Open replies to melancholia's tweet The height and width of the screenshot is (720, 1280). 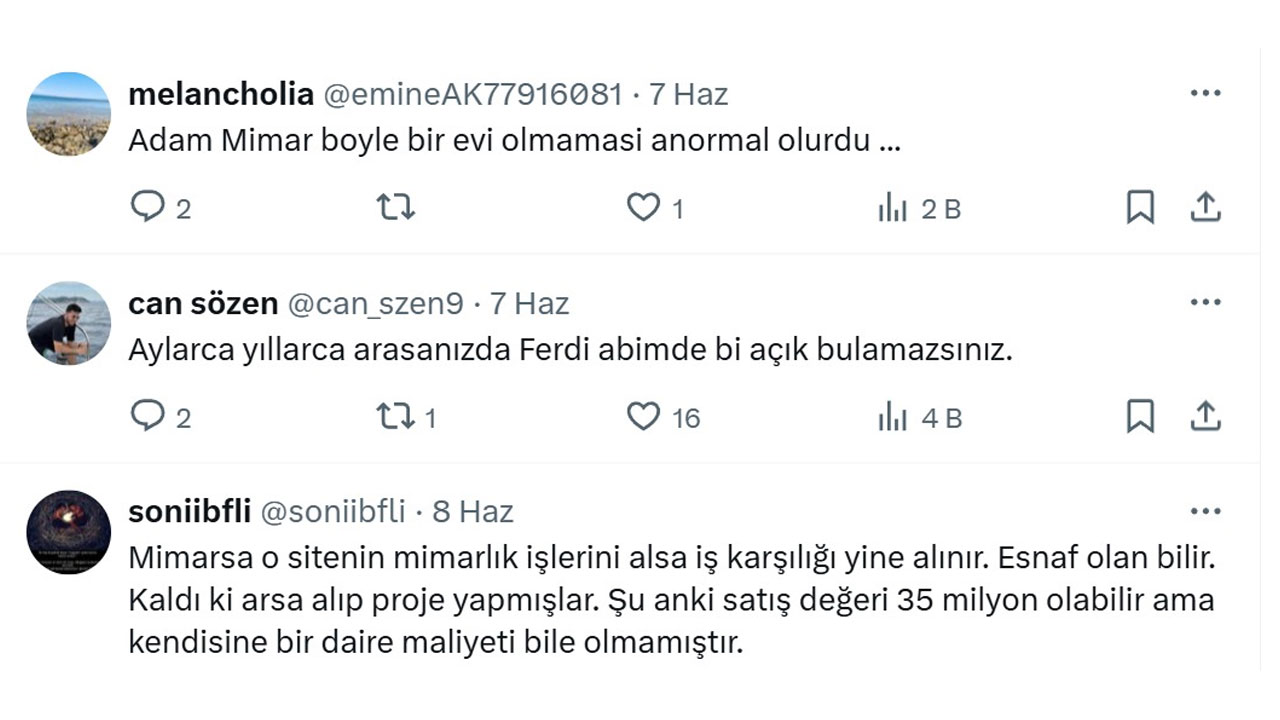tap(148, 208)
